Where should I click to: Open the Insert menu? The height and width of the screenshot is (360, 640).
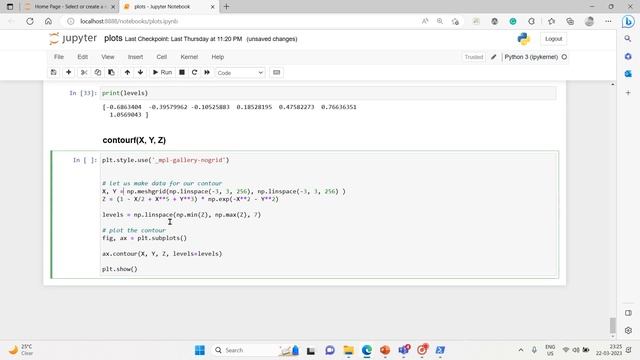[135, 57]
